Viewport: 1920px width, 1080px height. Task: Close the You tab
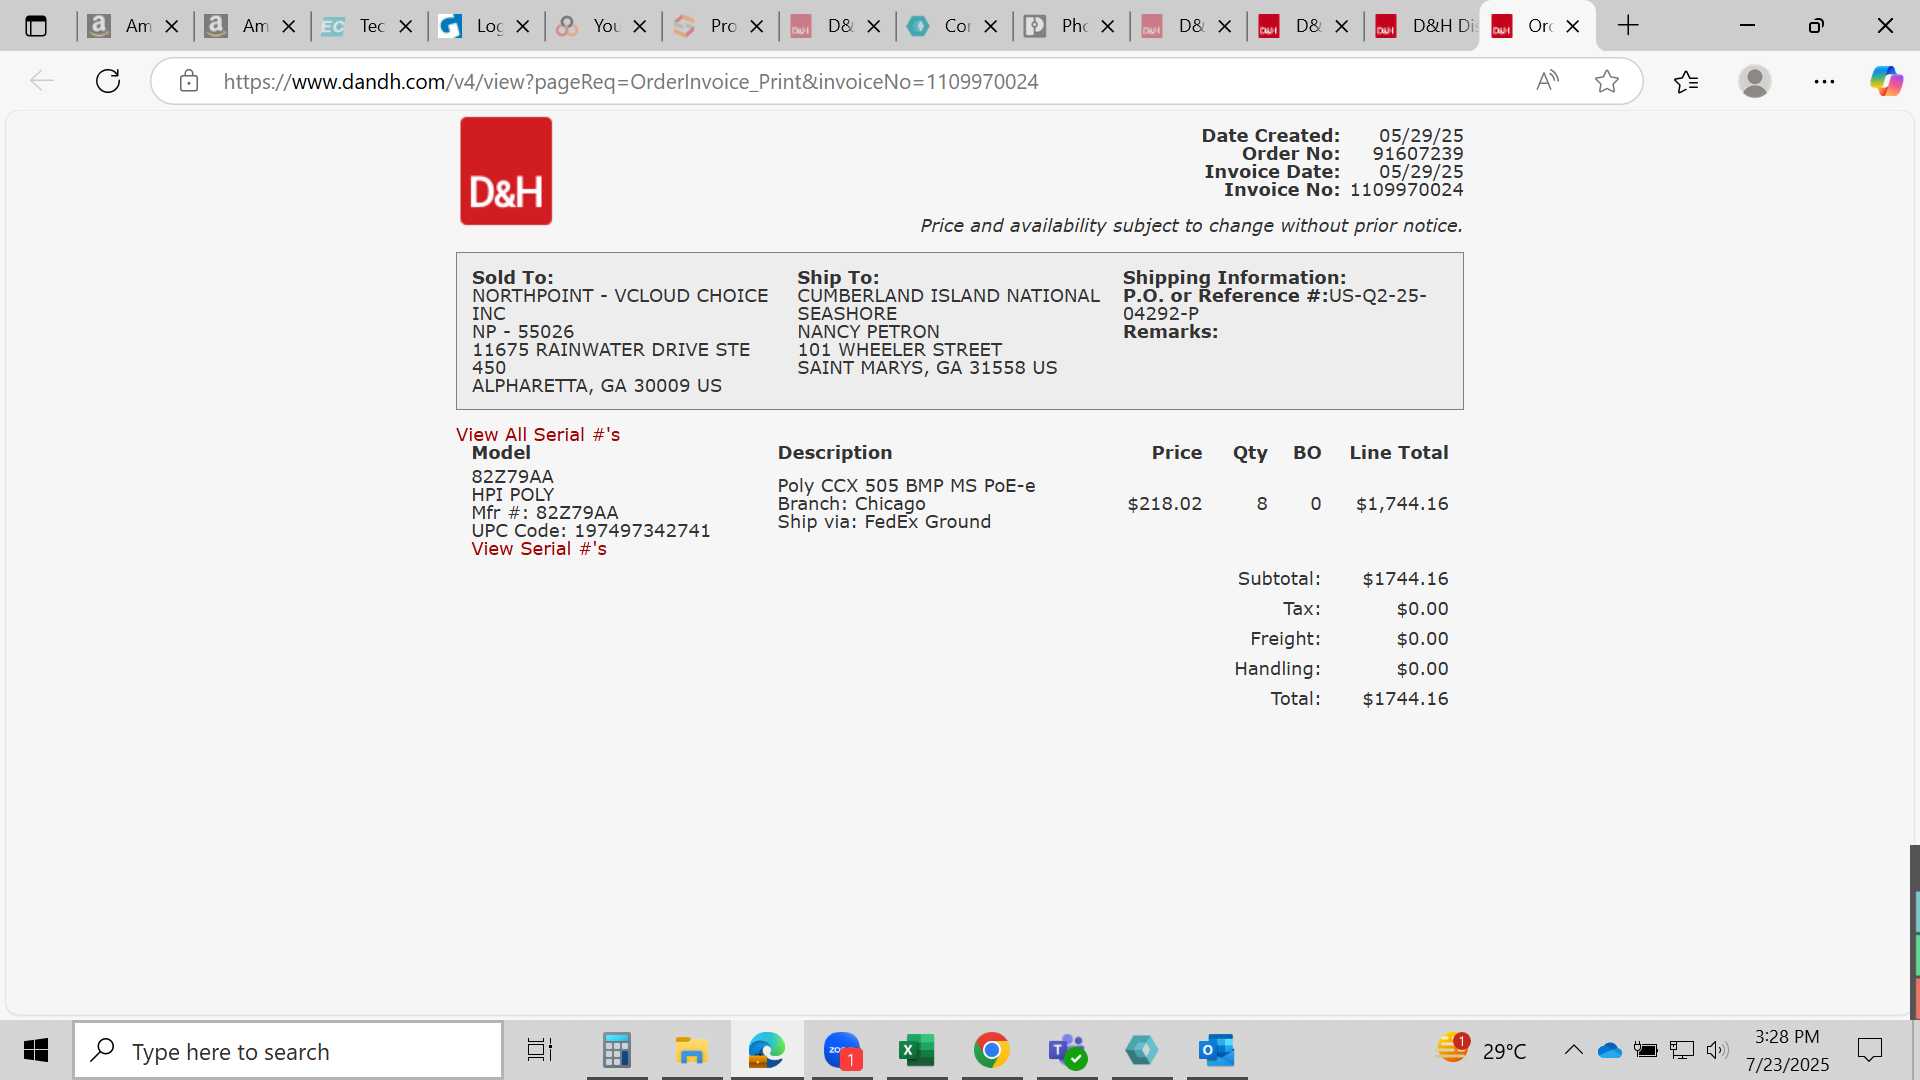(640, 26)
